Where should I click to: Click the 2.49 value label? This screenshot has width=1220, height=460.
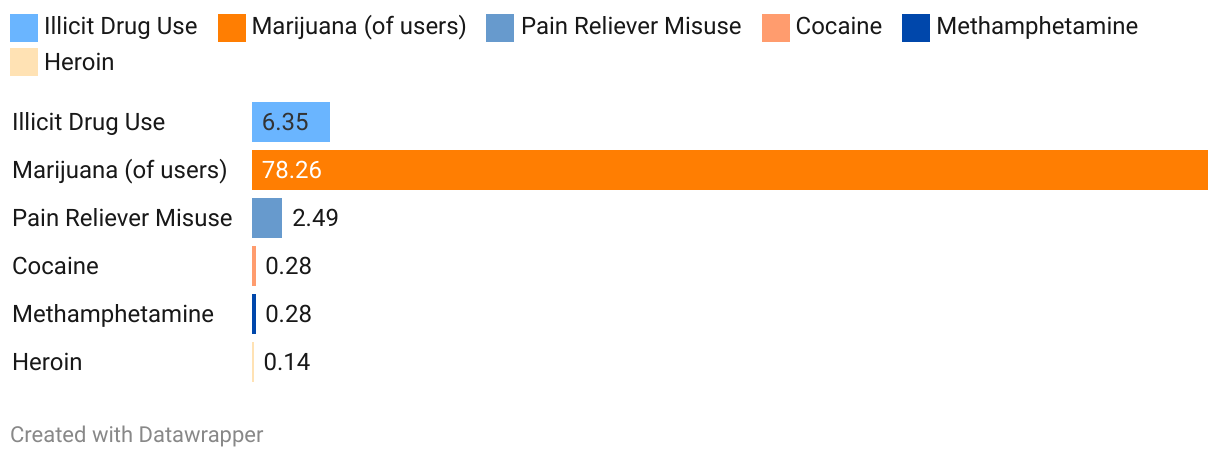coord(315,218)
